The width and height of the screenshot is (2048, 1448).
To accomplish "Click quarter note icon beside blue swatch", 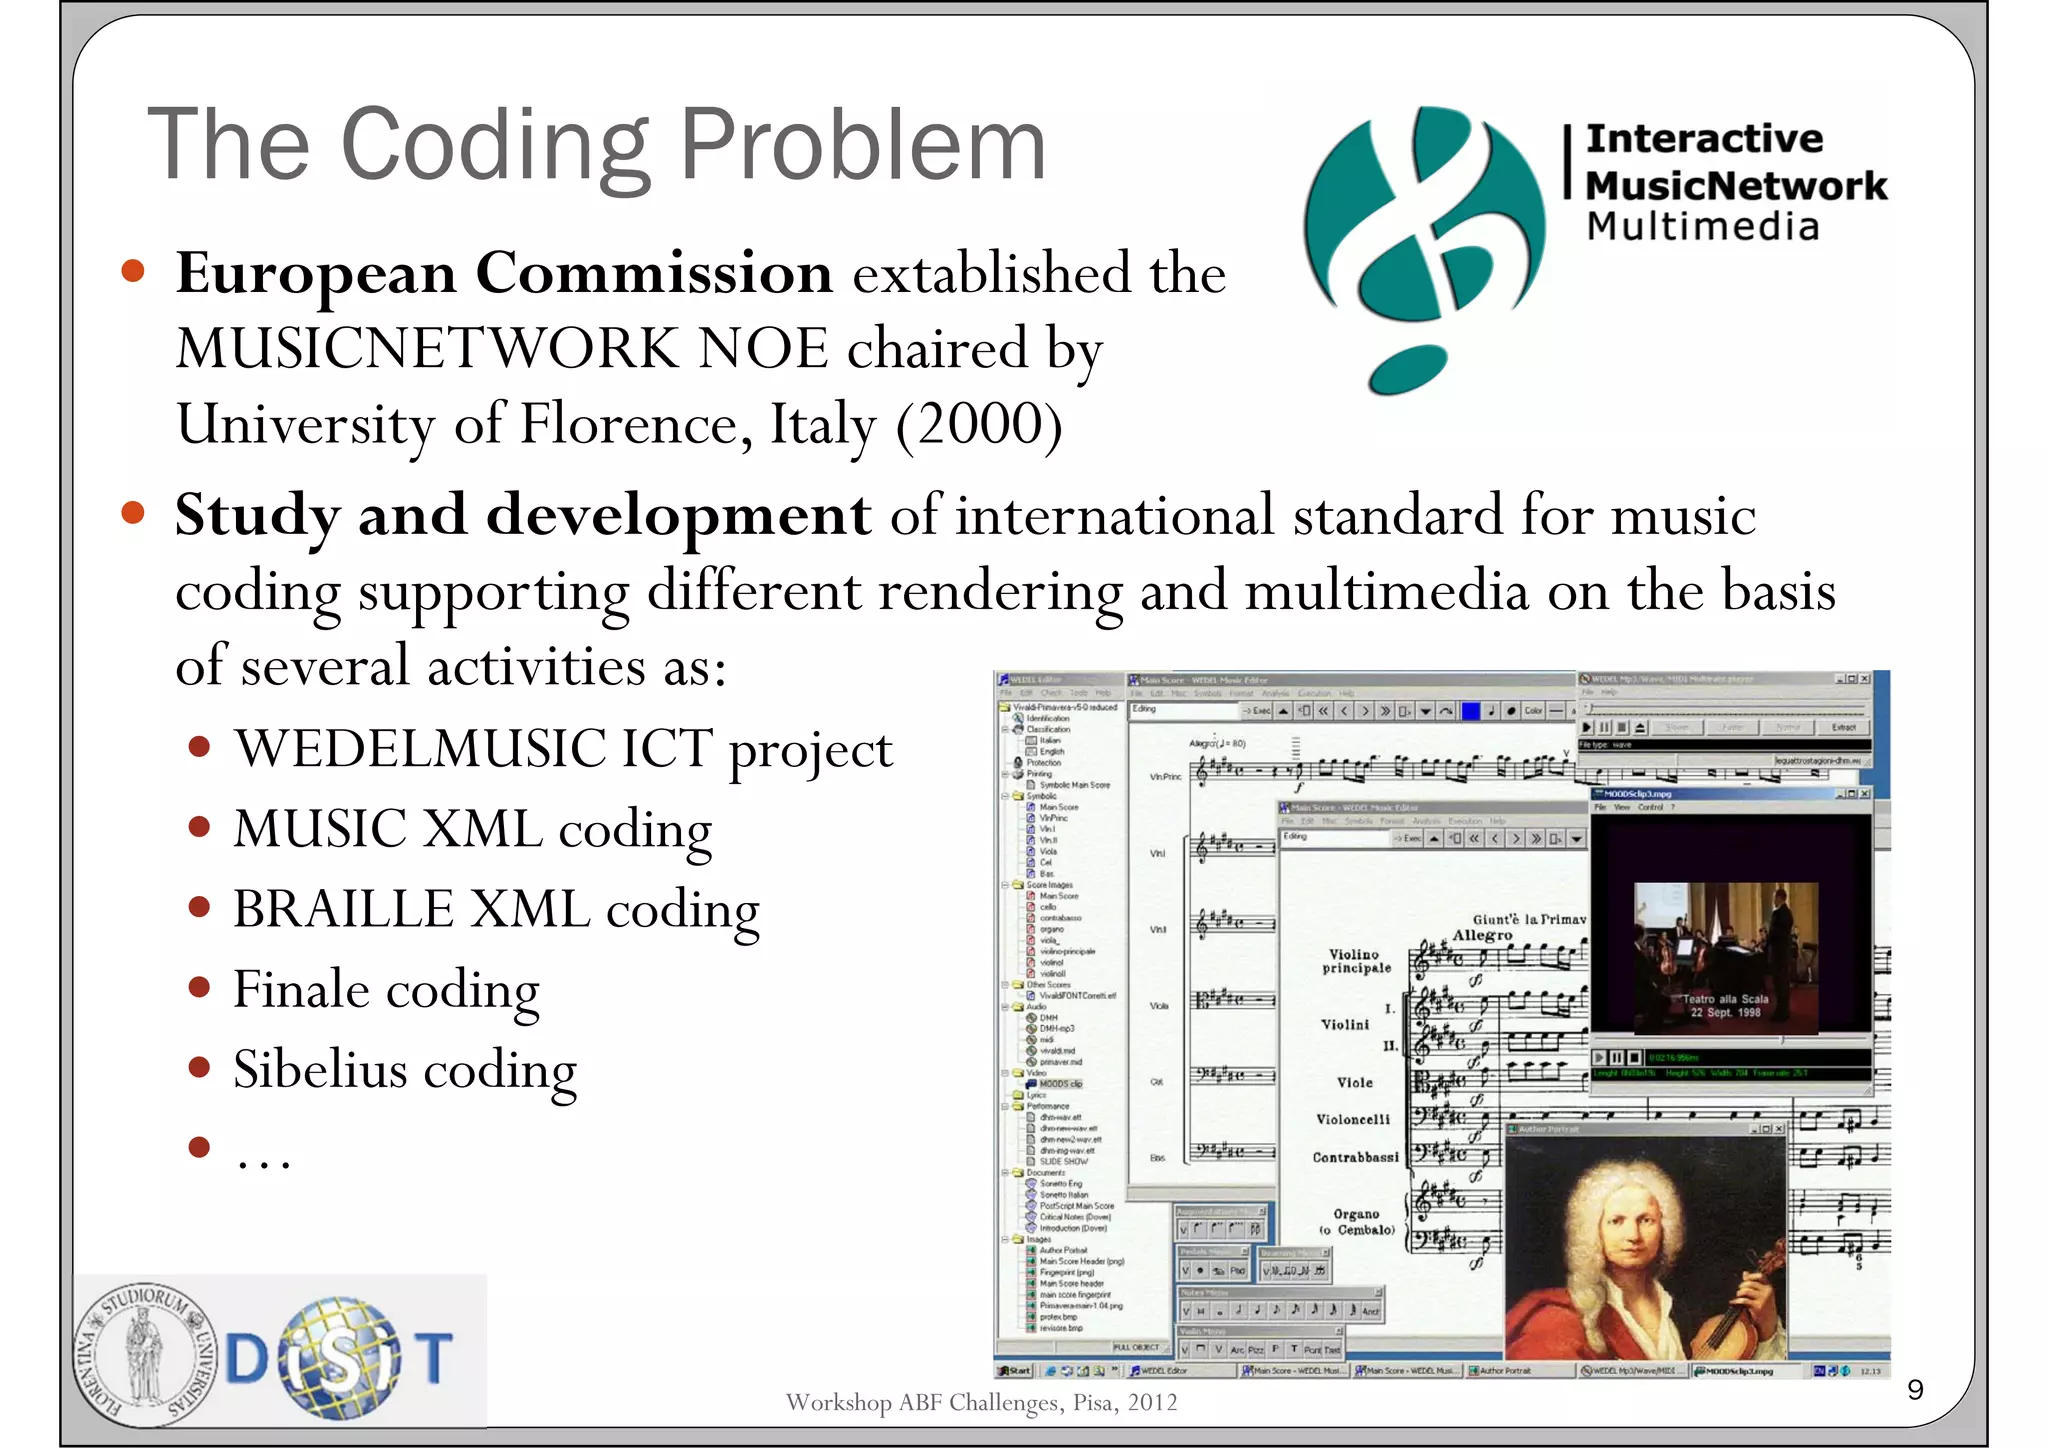I will [x=1491, y=711].
